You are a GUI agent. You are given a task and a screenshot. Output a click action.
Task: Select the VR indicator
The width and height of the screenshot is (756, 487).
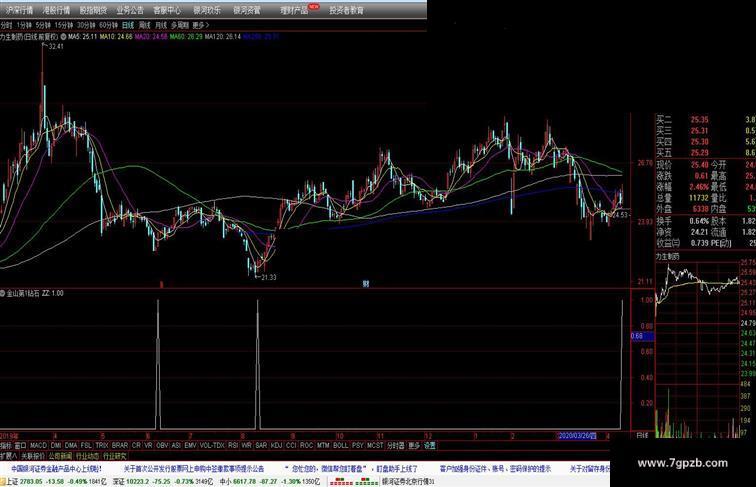(x=148, y=446)
